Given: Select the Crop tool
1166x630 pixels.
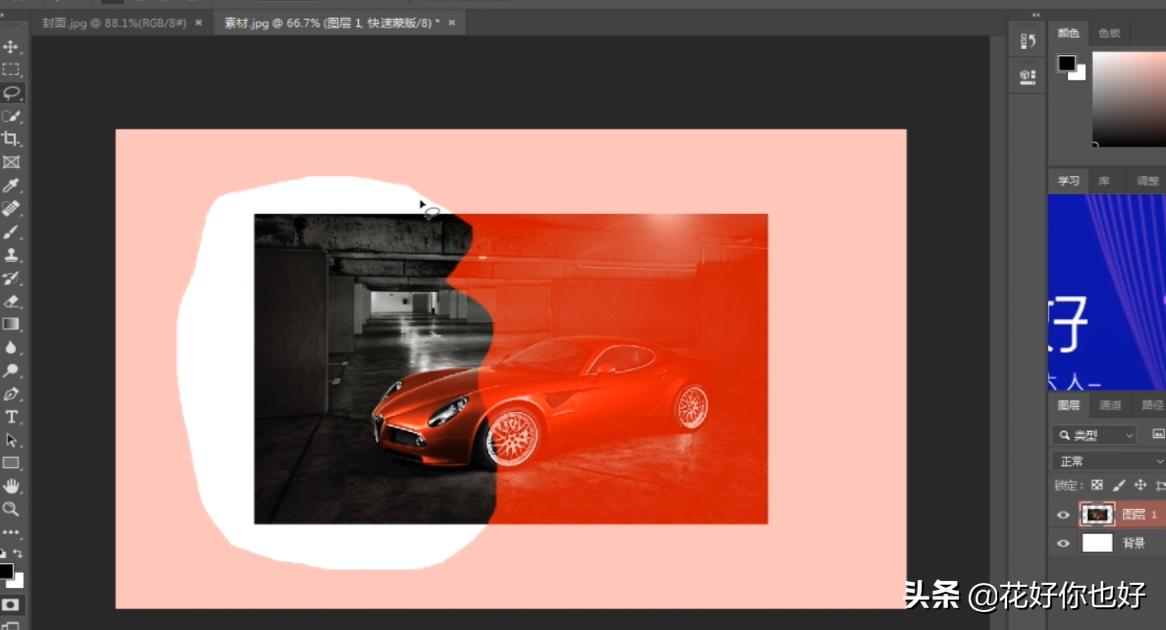Looking at the screenshot, I should click(x=10, y=139).
